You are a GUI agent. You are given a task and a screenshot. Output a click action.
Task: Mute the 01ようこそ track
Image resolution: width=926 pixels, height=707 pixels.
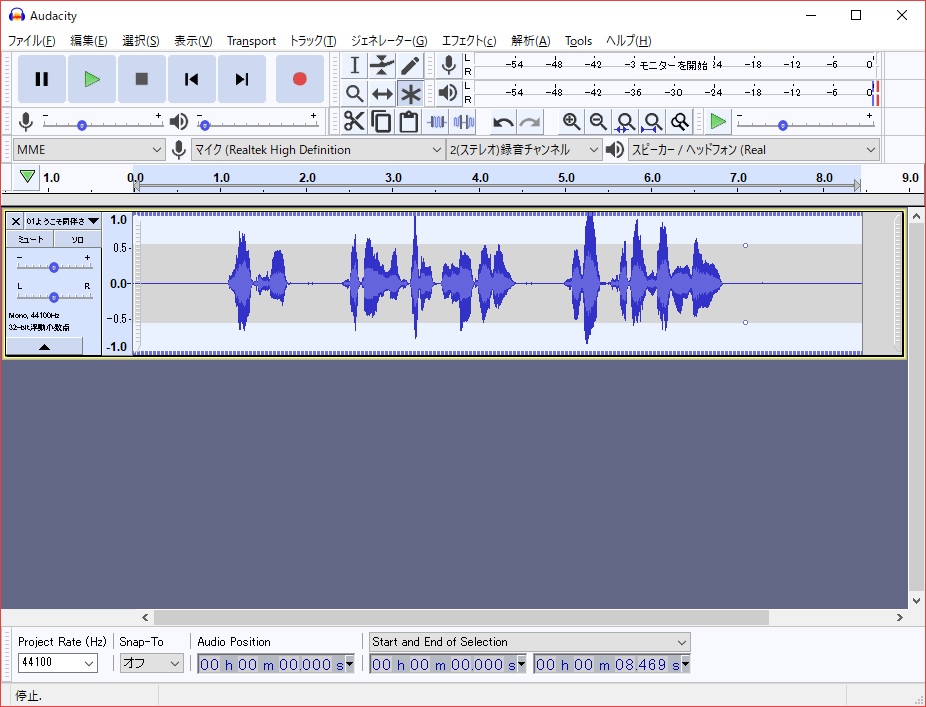coord(28,239)
